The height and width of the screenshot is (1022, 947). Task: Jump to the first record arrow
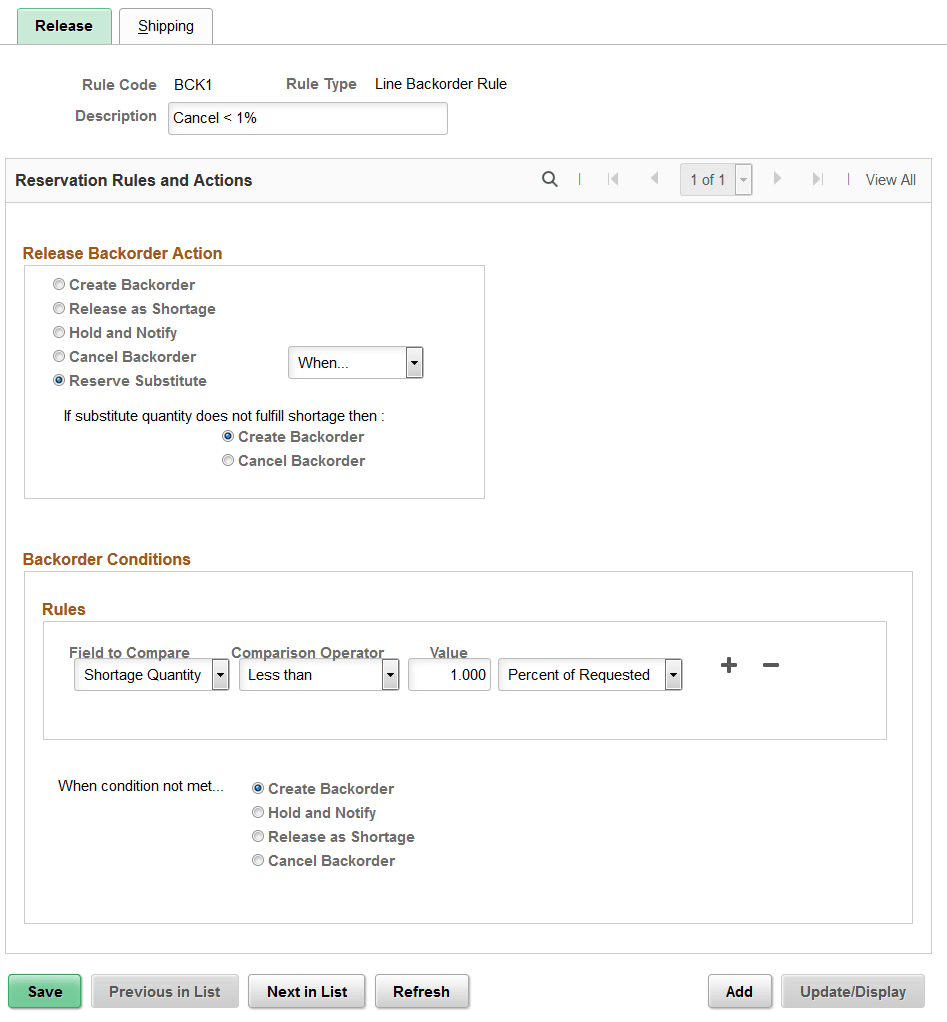(x=613, y=179)
